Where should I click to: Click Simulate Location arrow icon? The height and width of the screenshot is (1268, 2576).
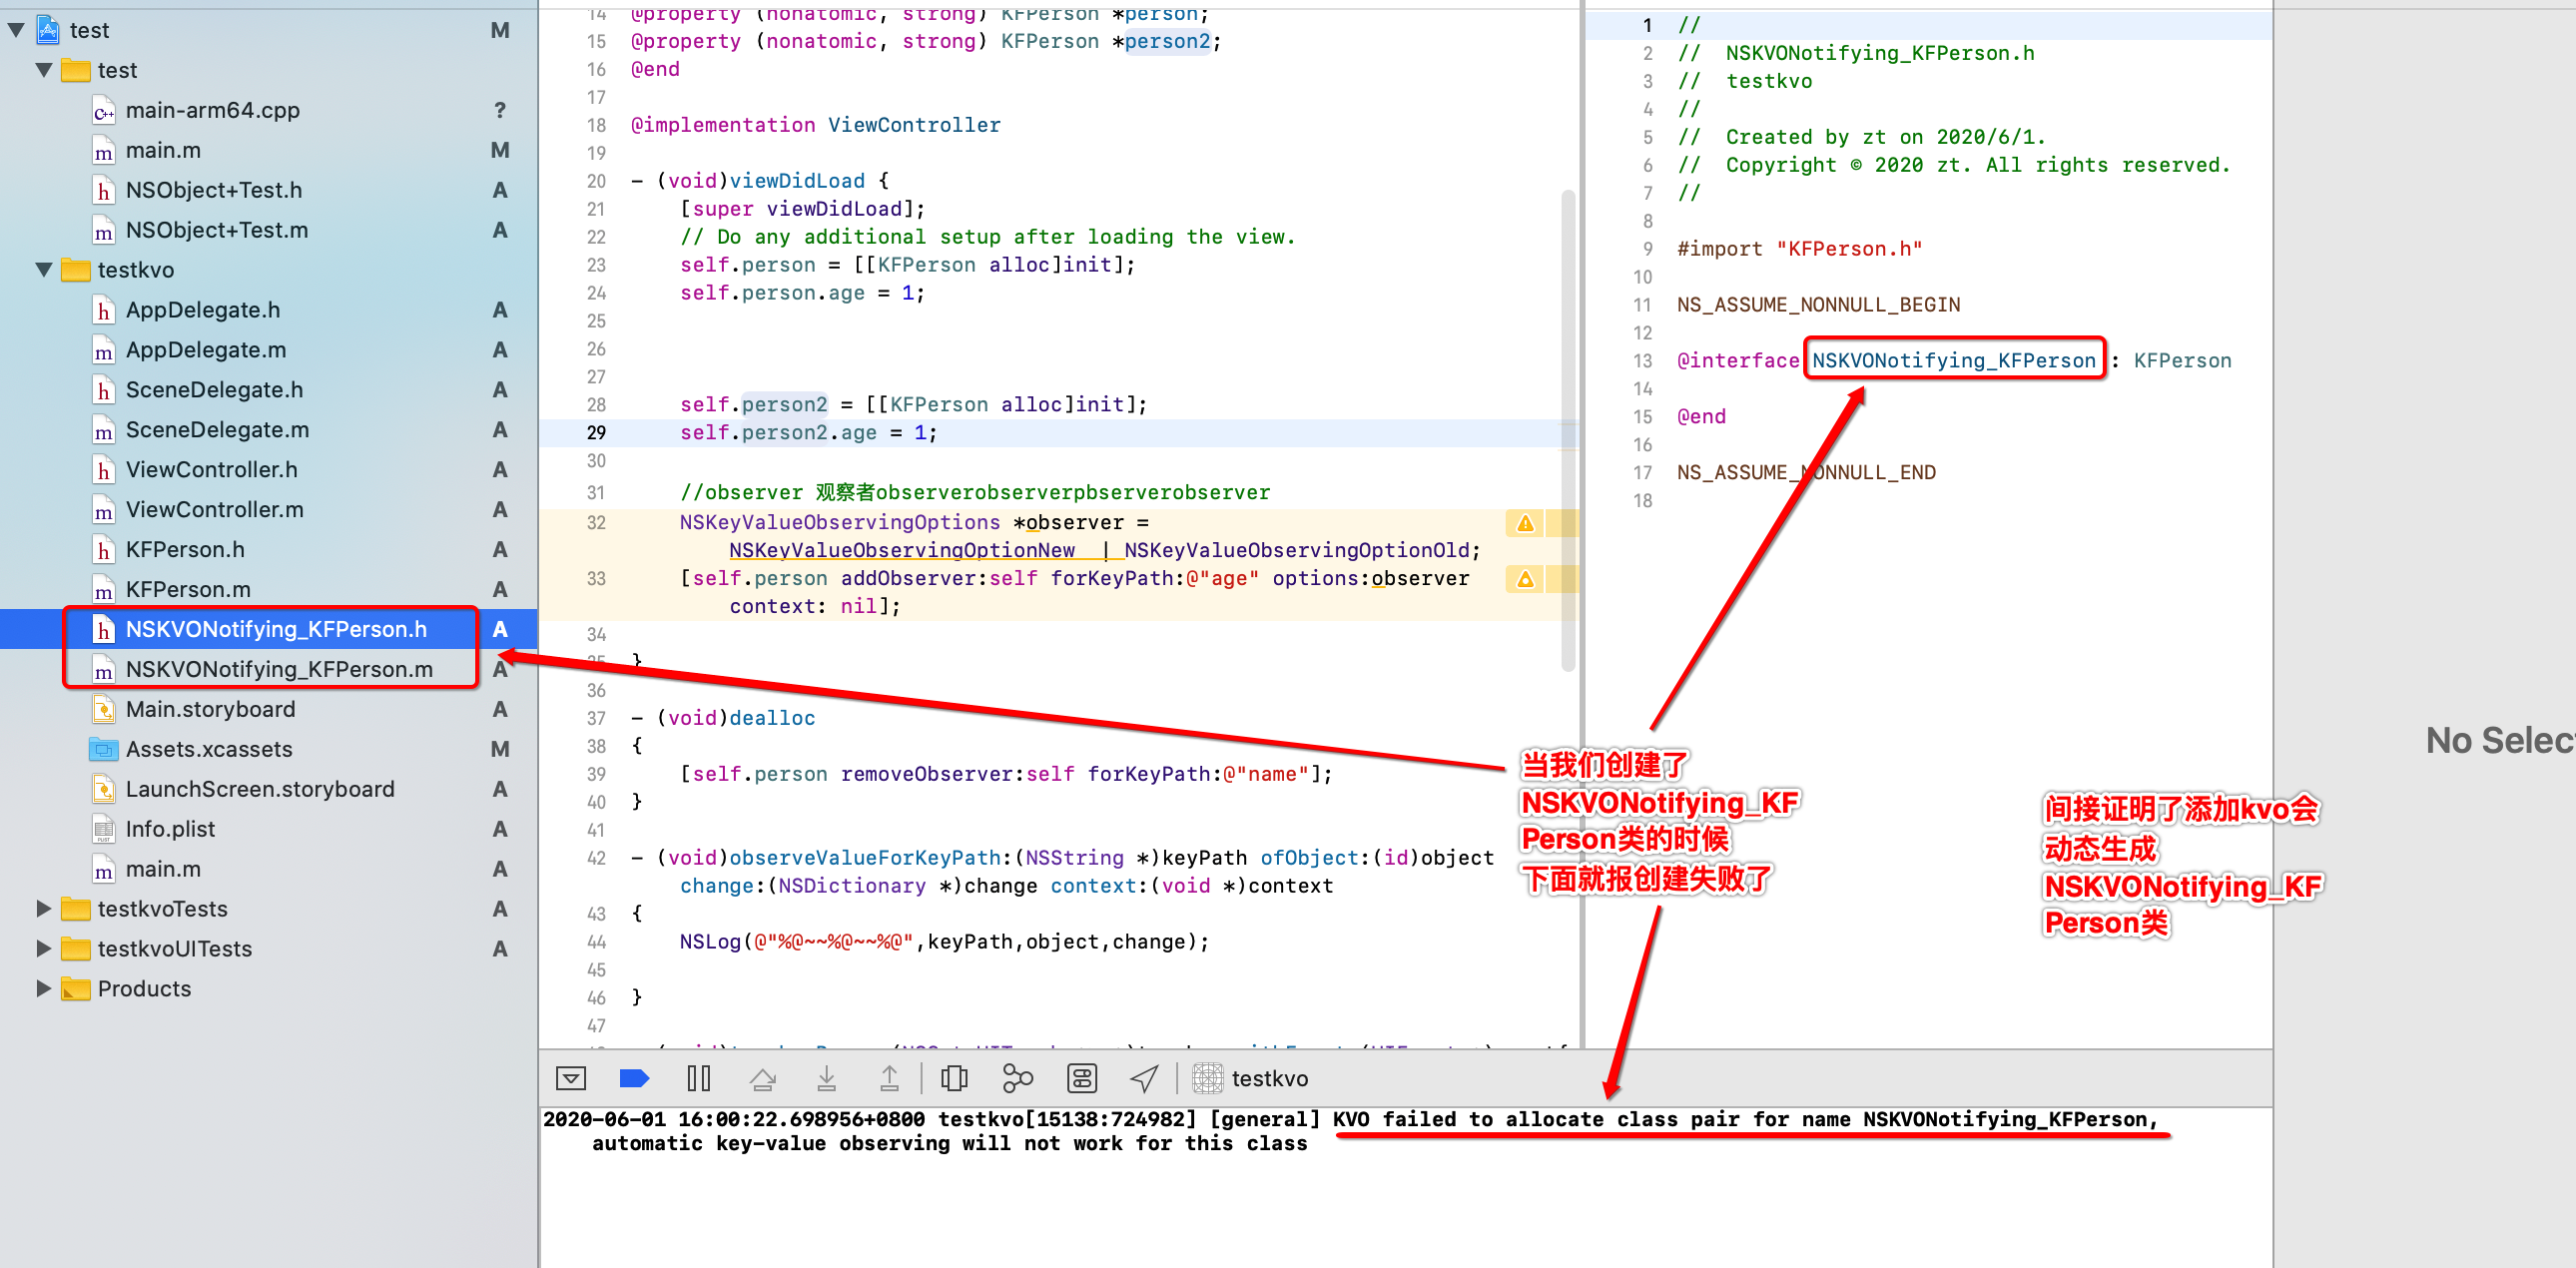(x=1144, y=1078)
